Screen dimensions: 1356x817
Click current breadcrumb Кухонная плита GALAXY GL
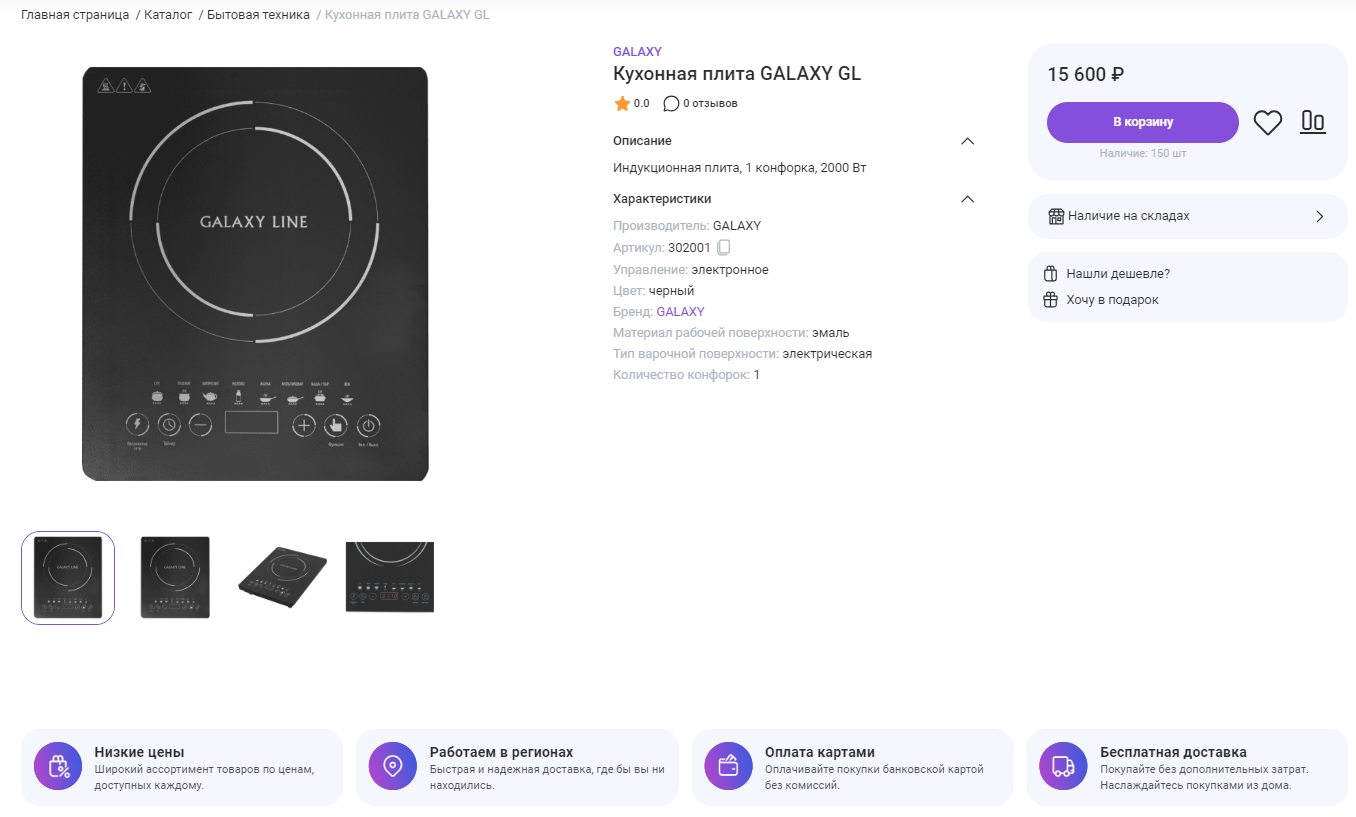[407, 15]
